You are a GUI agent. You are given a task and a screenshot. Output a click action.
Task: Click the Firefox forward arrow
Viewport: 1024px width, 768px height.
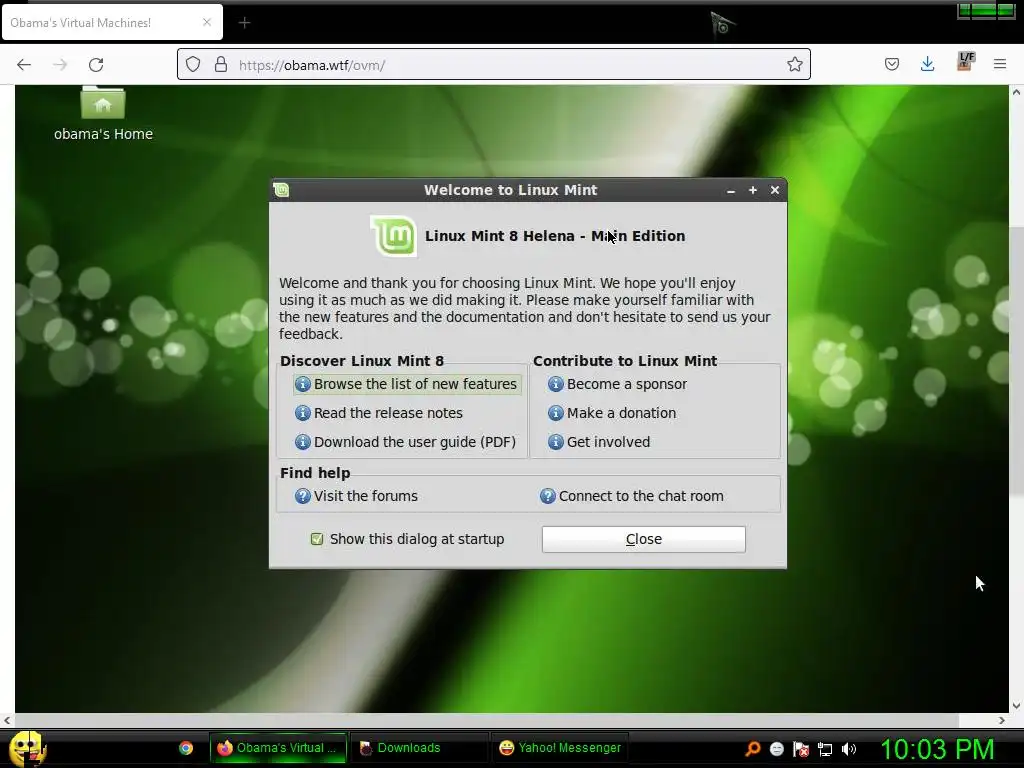60,65
